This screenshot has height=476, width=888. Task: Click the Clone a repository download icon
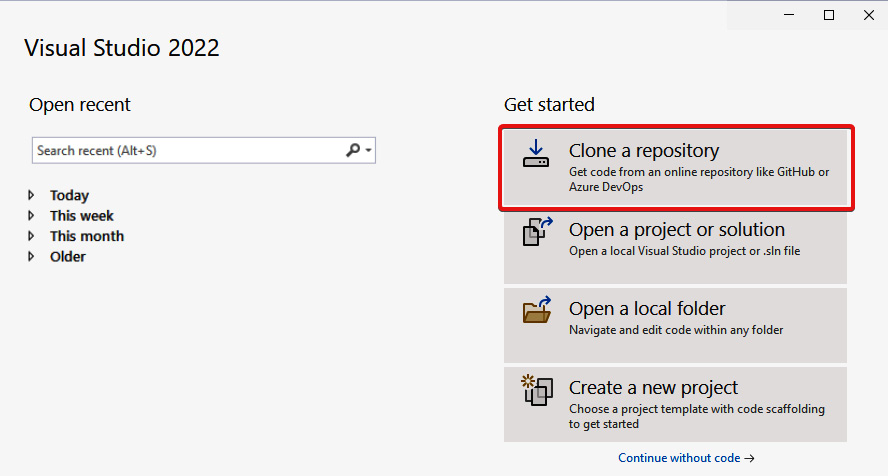(x=536, y=154)
